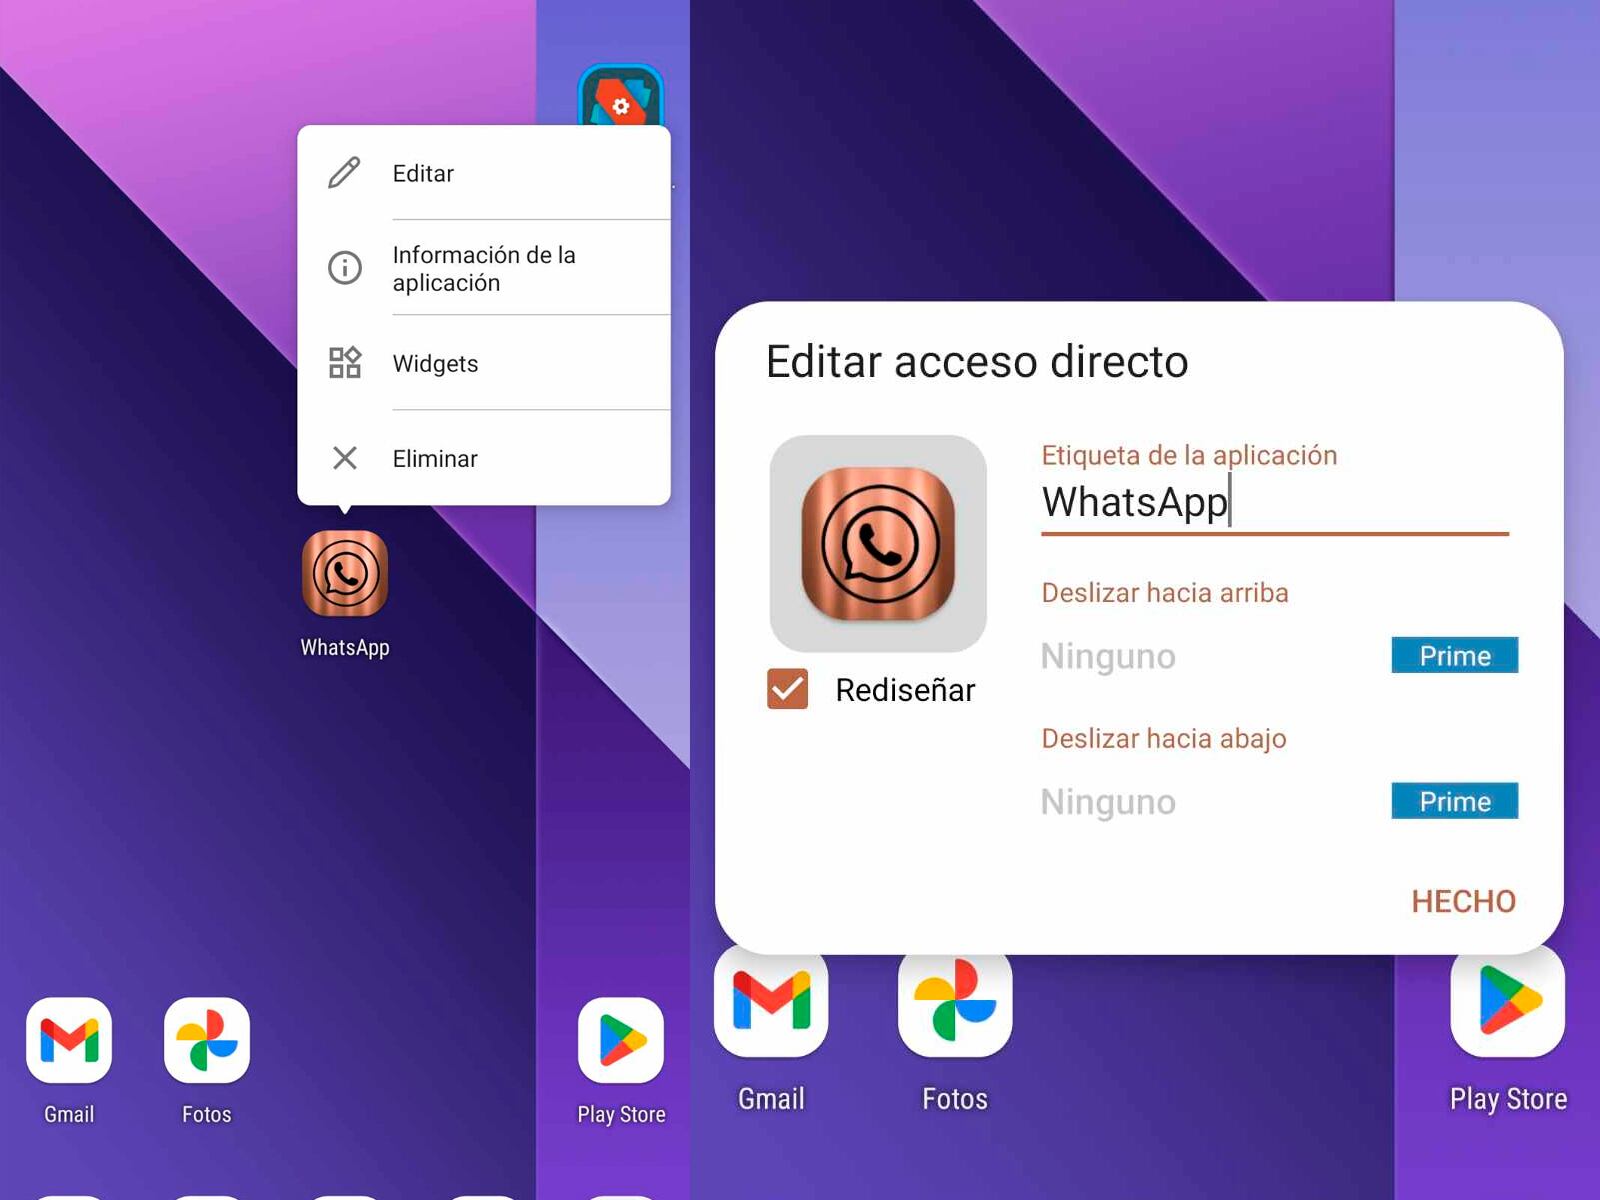Select Ninguno under Deslizar hacia abajo
Screen dimensions: 1600x1200
pos(1108,801)
